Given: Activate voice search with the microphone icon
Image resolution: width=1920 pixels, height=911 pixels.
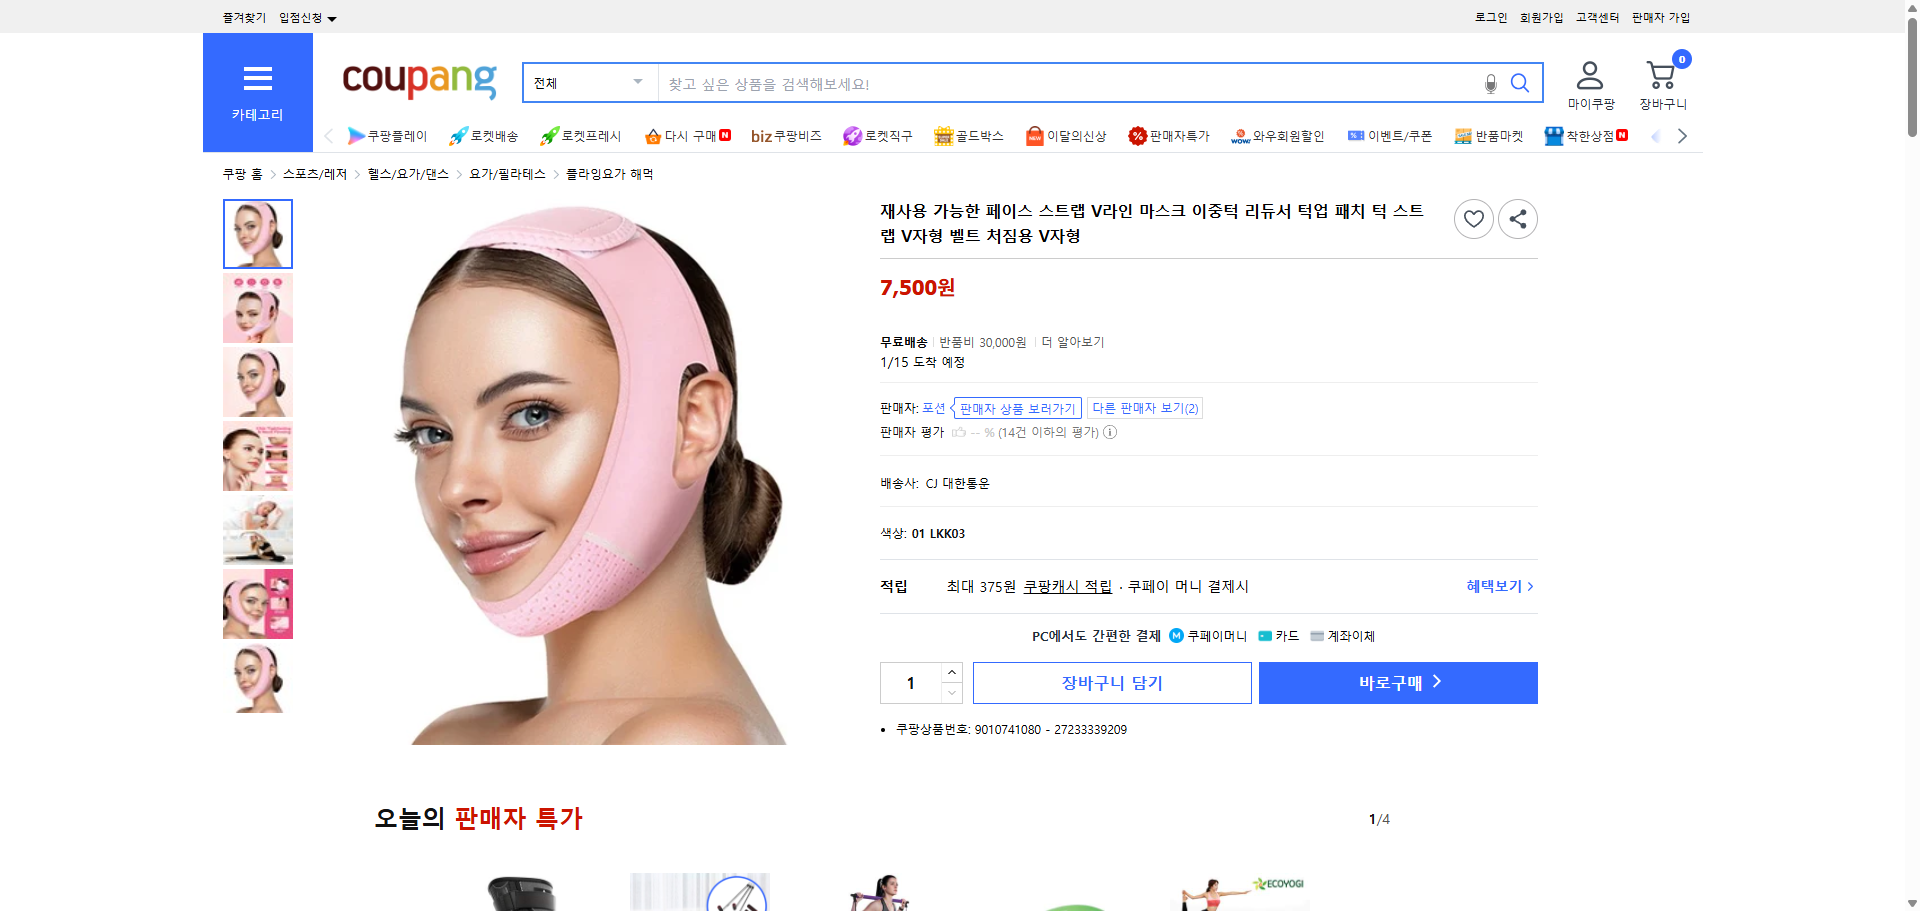Looking at the screenshot, I should [1489, 83].
